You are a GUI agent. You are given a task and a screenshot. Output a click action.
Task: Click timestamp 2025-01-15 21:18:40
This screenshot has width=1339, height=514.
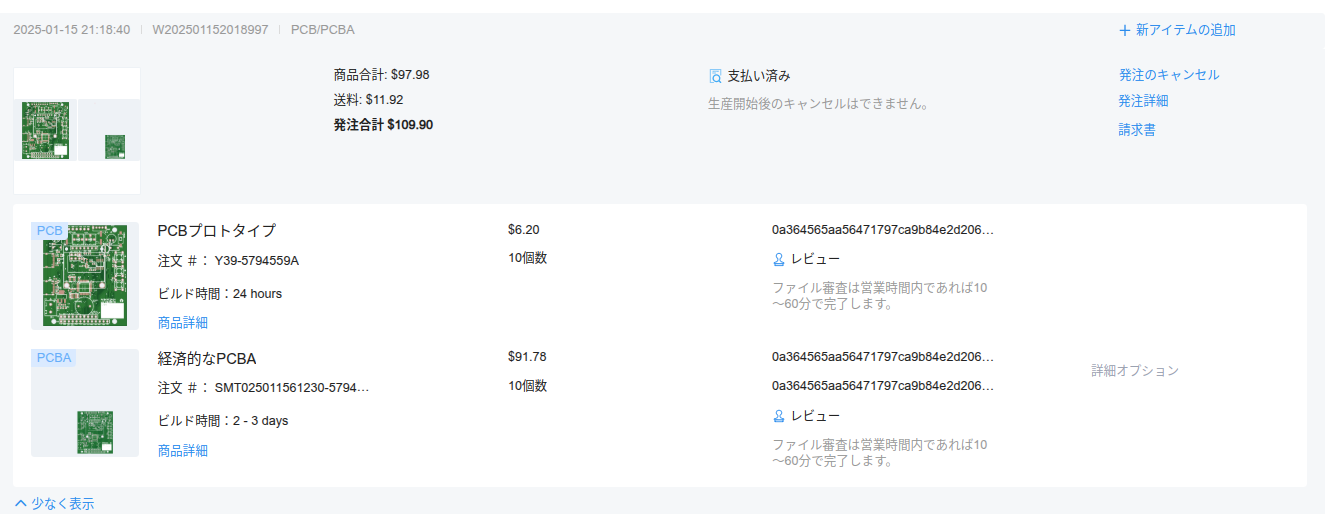tap(71, 30)
